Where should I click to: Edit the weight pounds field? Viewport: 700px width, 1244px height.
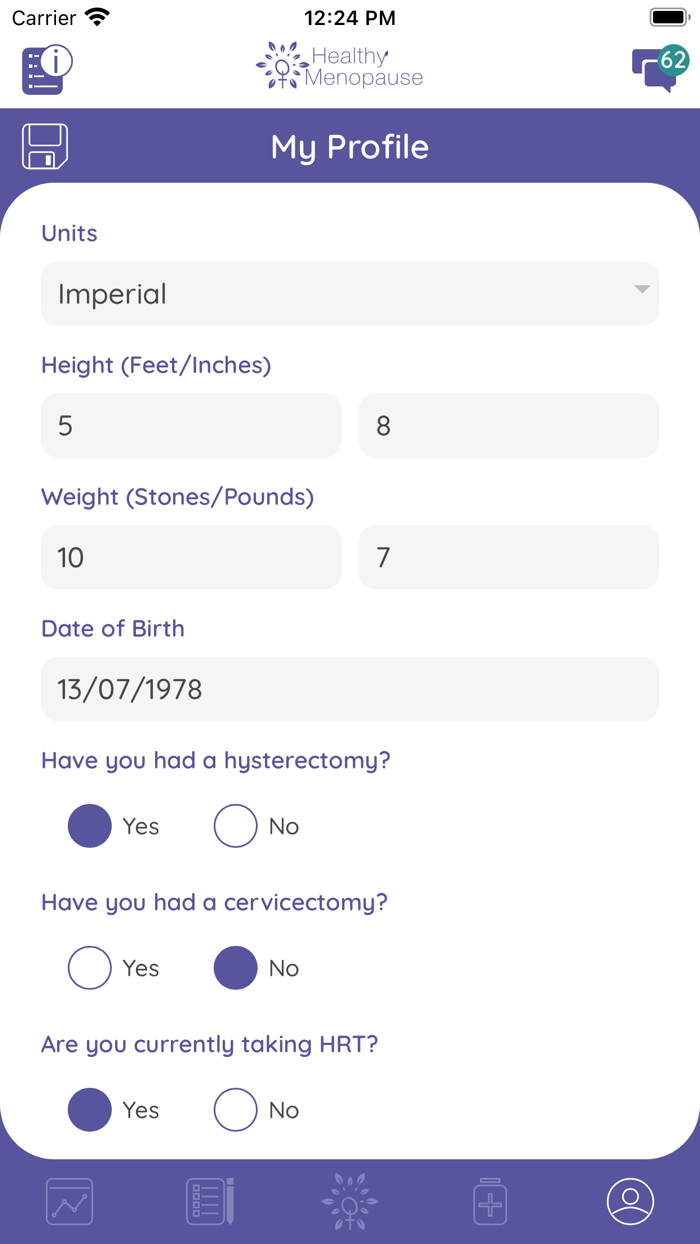tap(508, 557)
